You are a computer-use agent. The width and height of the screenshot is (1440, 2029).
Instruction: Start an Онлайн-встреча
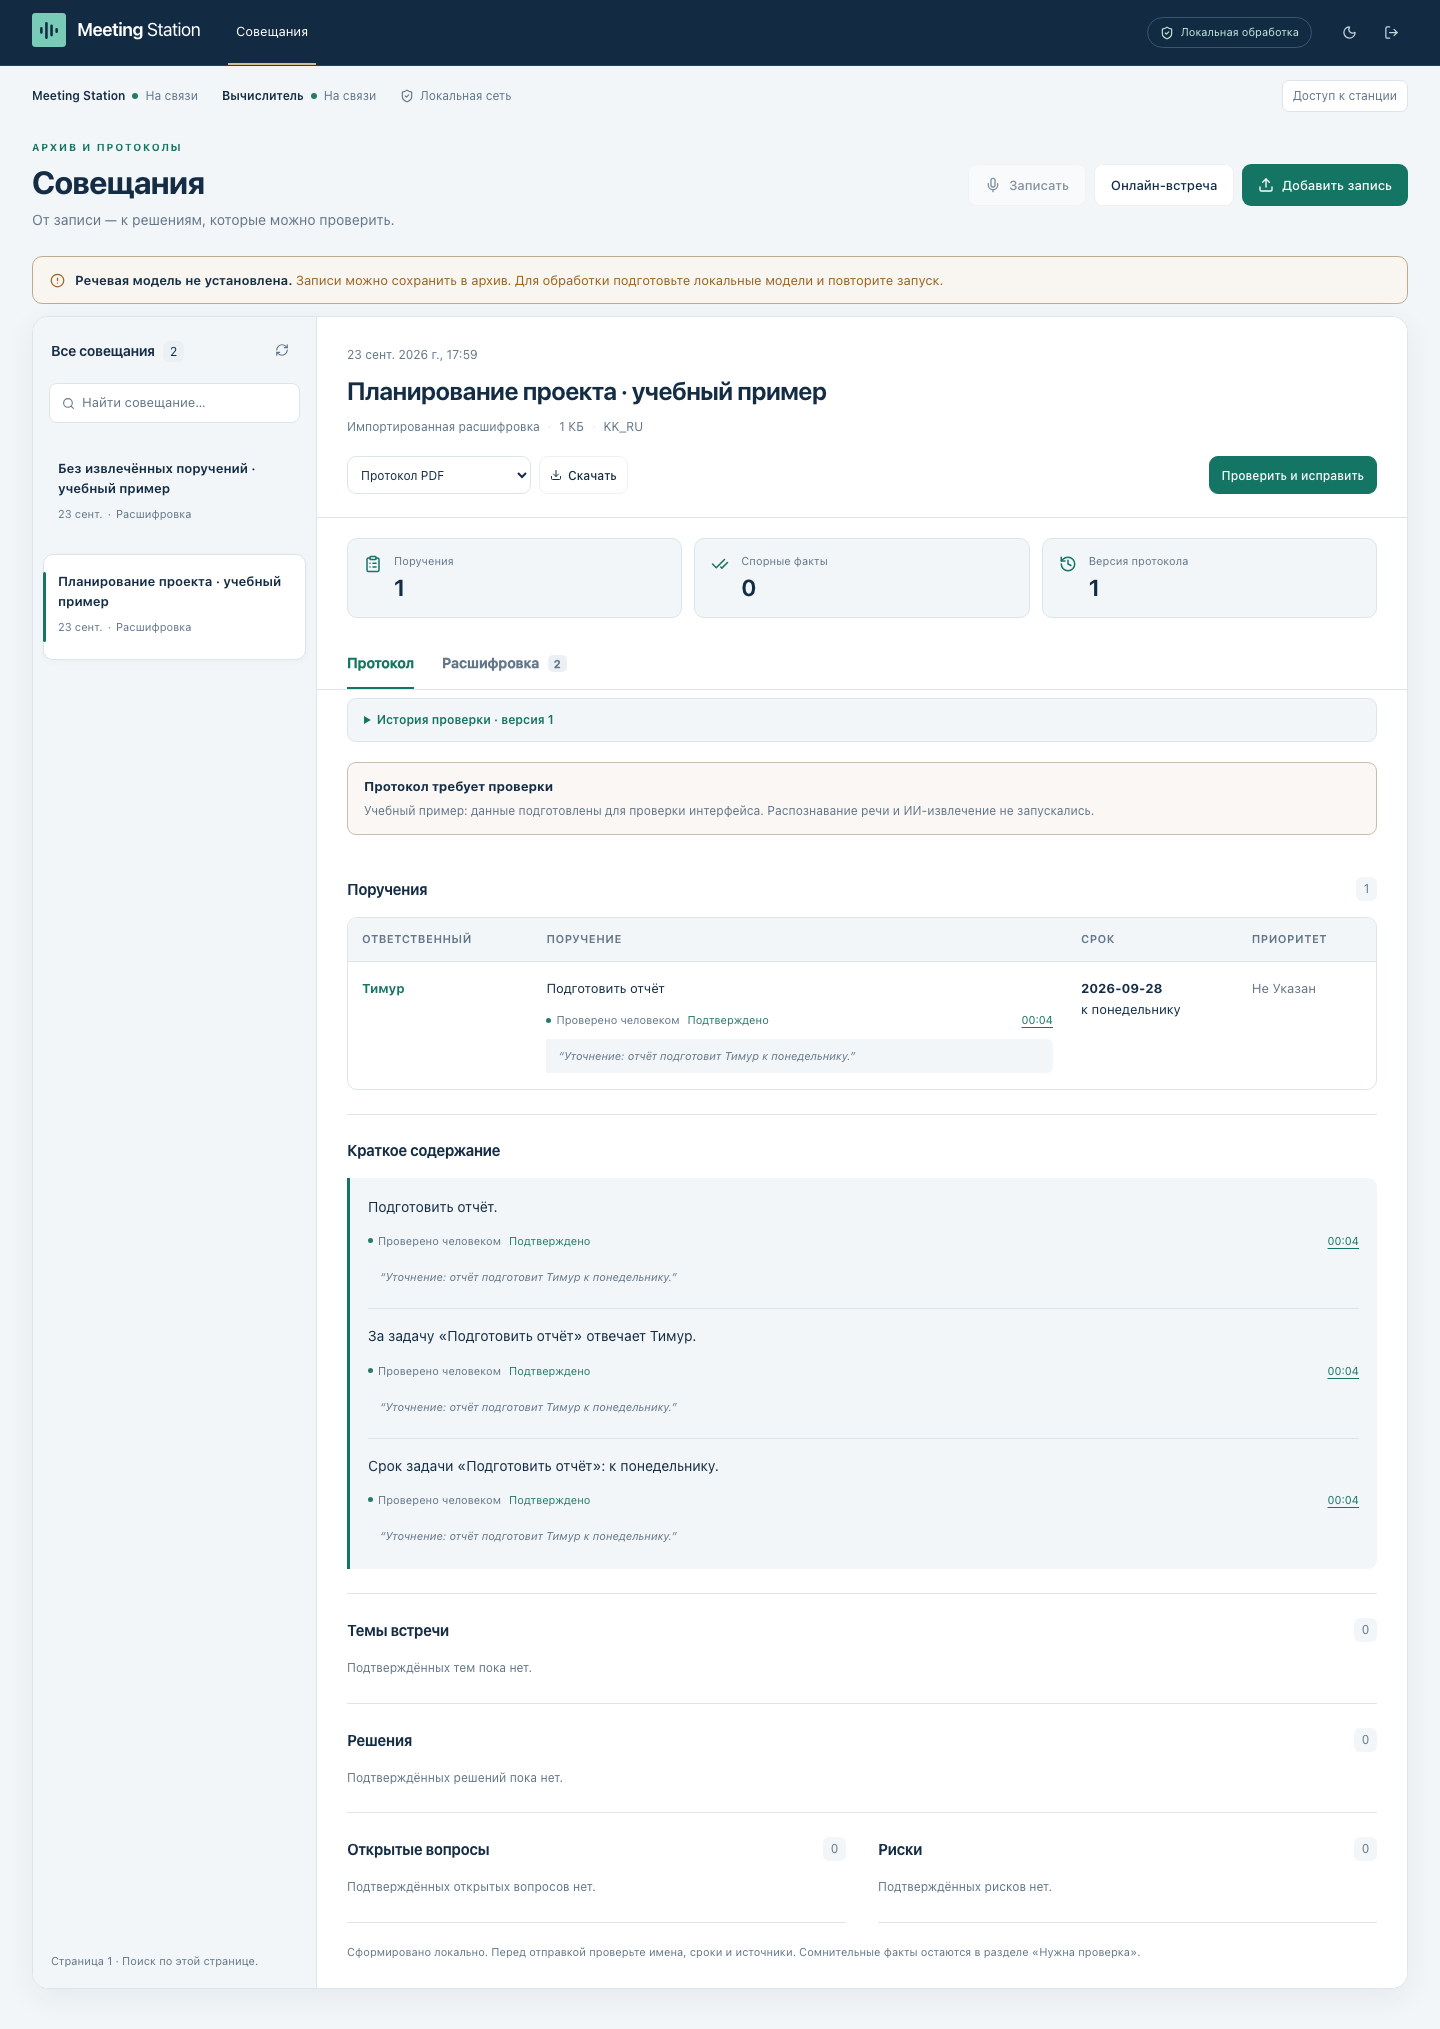click(x=1164, y=185)
